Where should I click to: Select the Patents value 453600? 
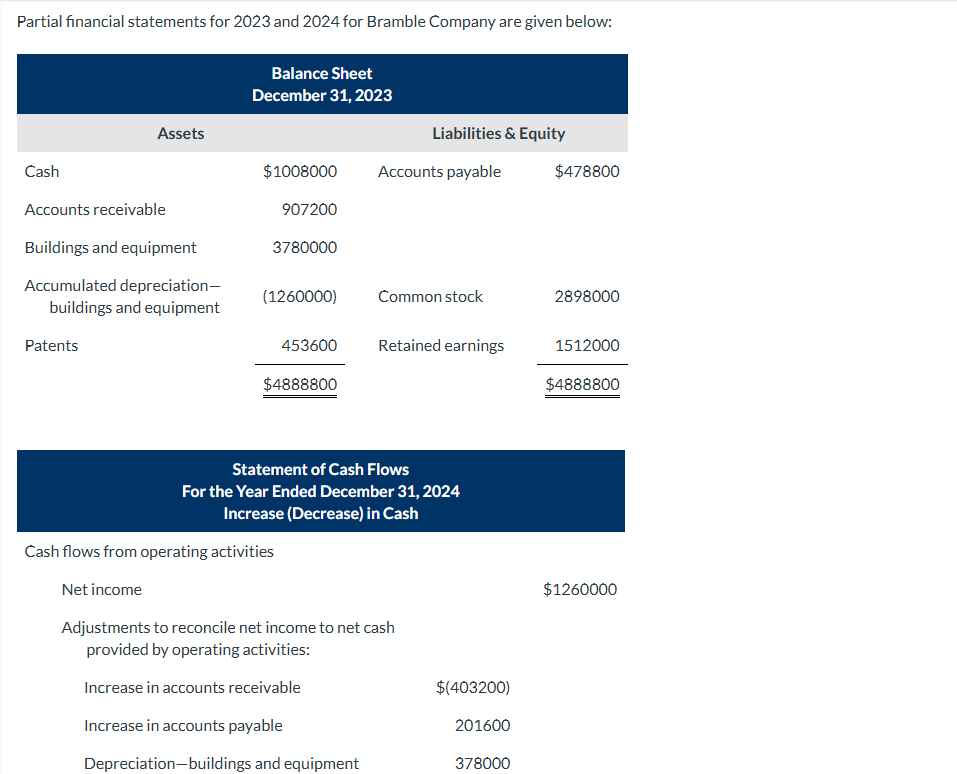point(314,345)
